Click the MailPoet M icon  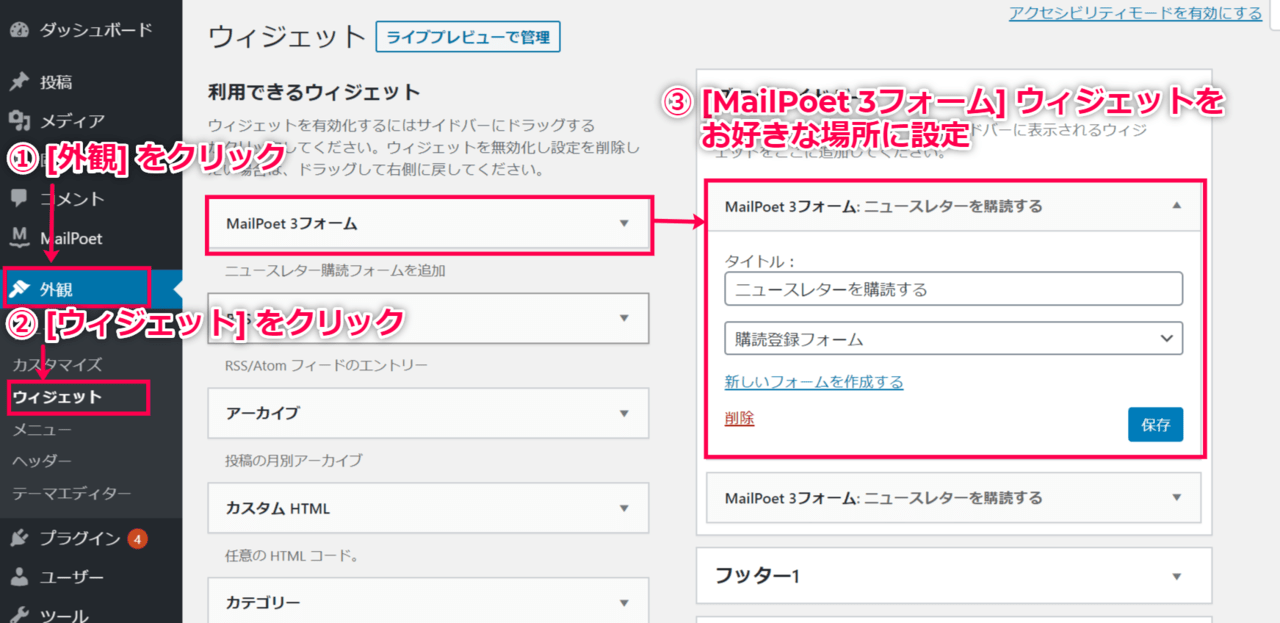coord(19,238)
